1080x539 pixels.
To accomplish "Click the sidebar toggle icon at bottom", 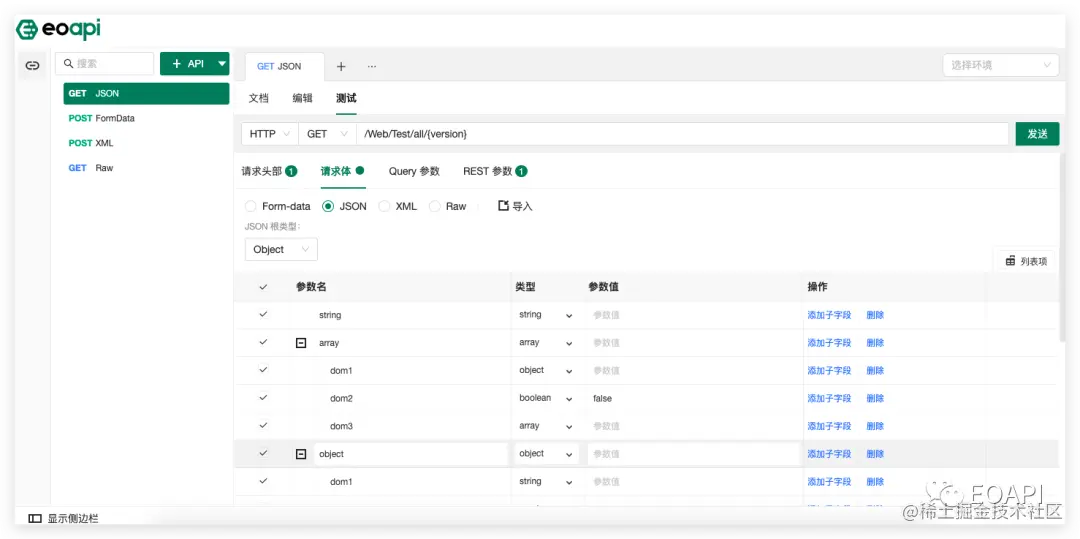I will pyautogui.click(x=34, y=518).
